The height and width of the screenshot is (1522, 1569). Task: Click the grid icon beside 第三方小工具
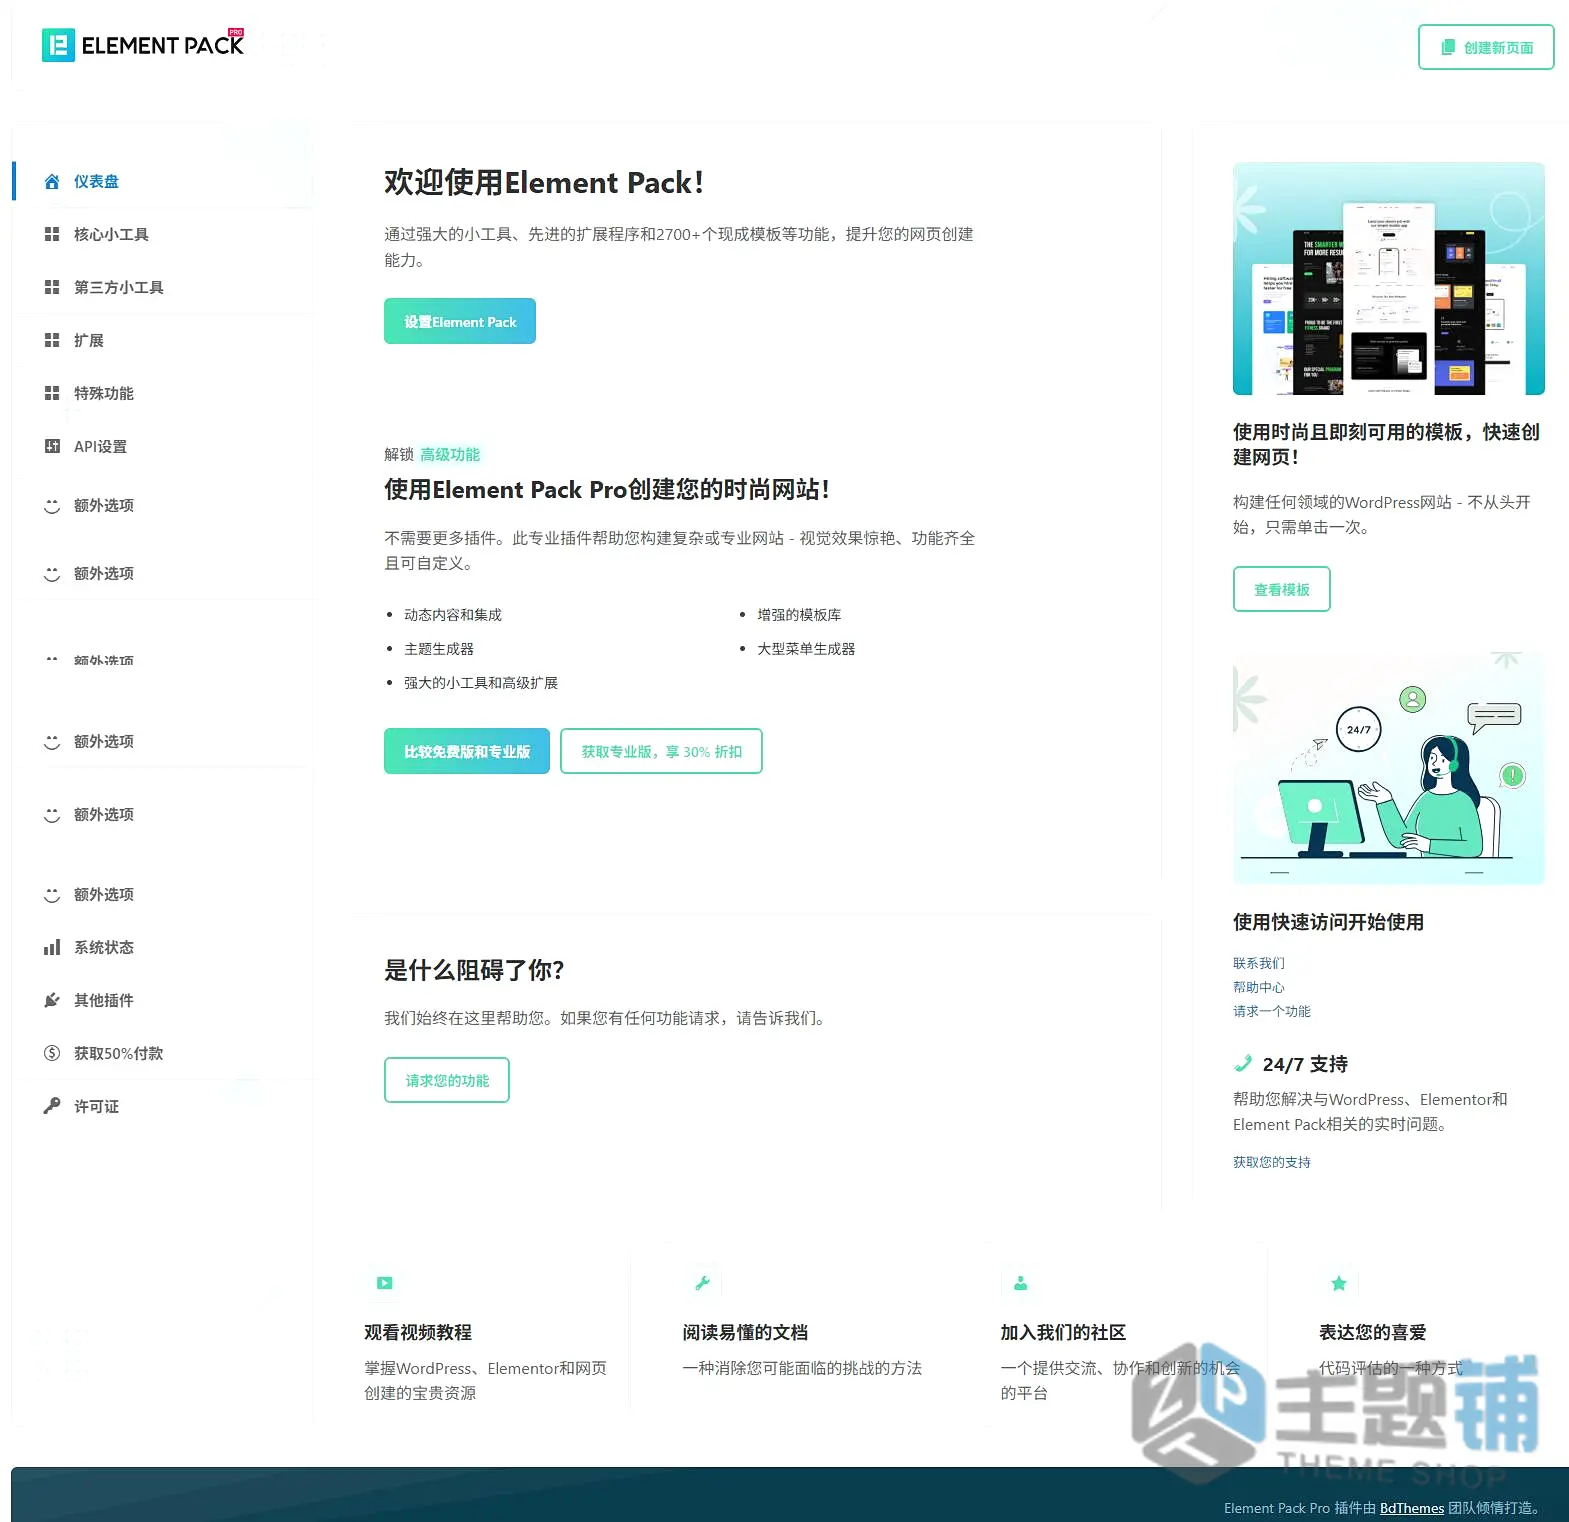click(x=52, y=287)
